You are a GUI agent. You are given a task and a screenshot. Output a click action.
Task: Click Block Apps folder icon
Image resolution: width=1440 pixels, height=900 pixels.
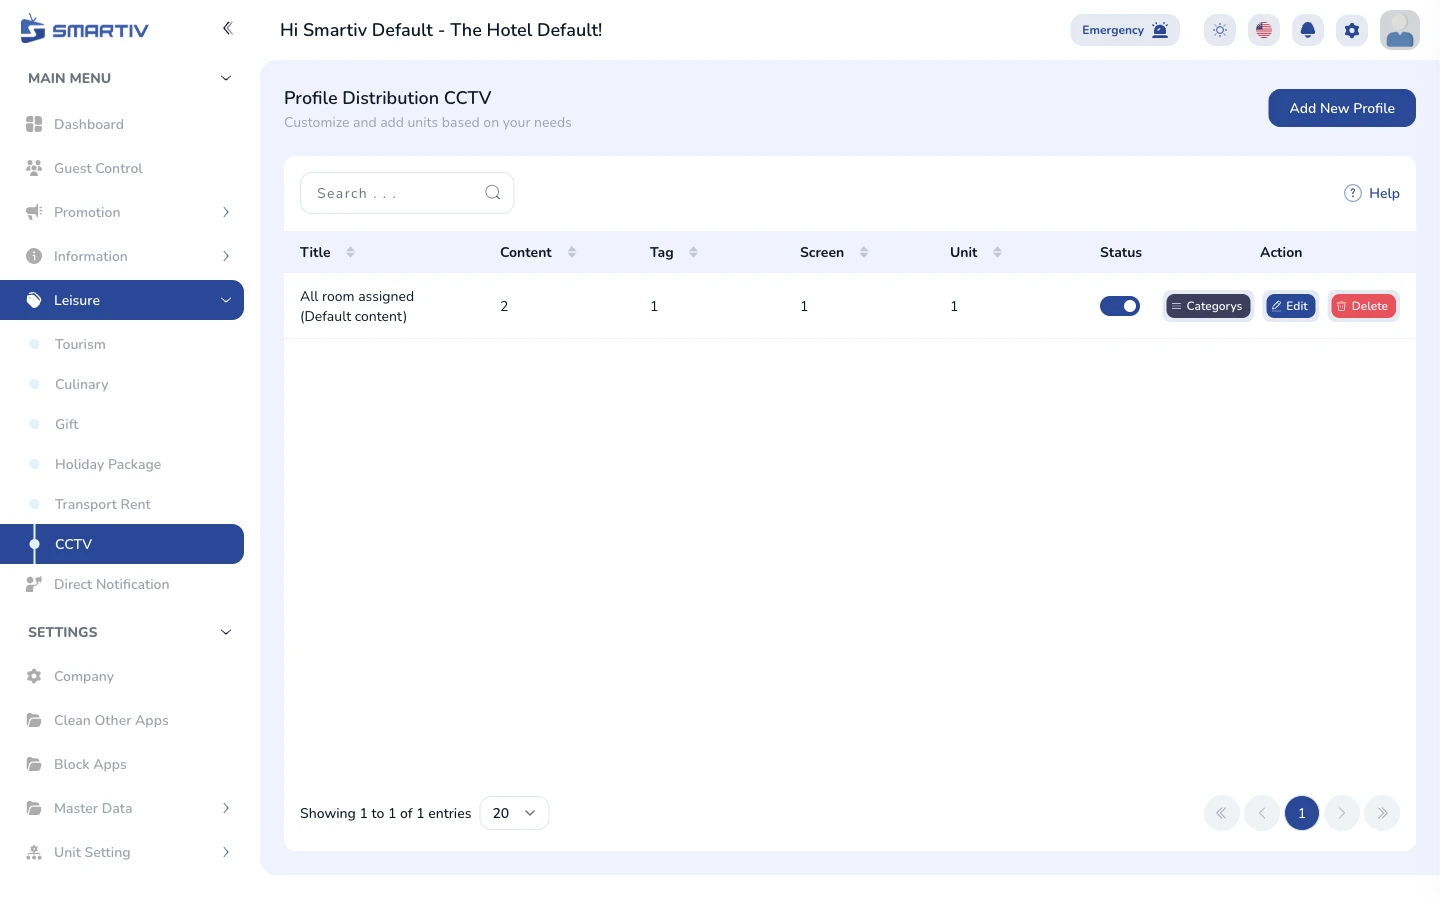(34, 764)
